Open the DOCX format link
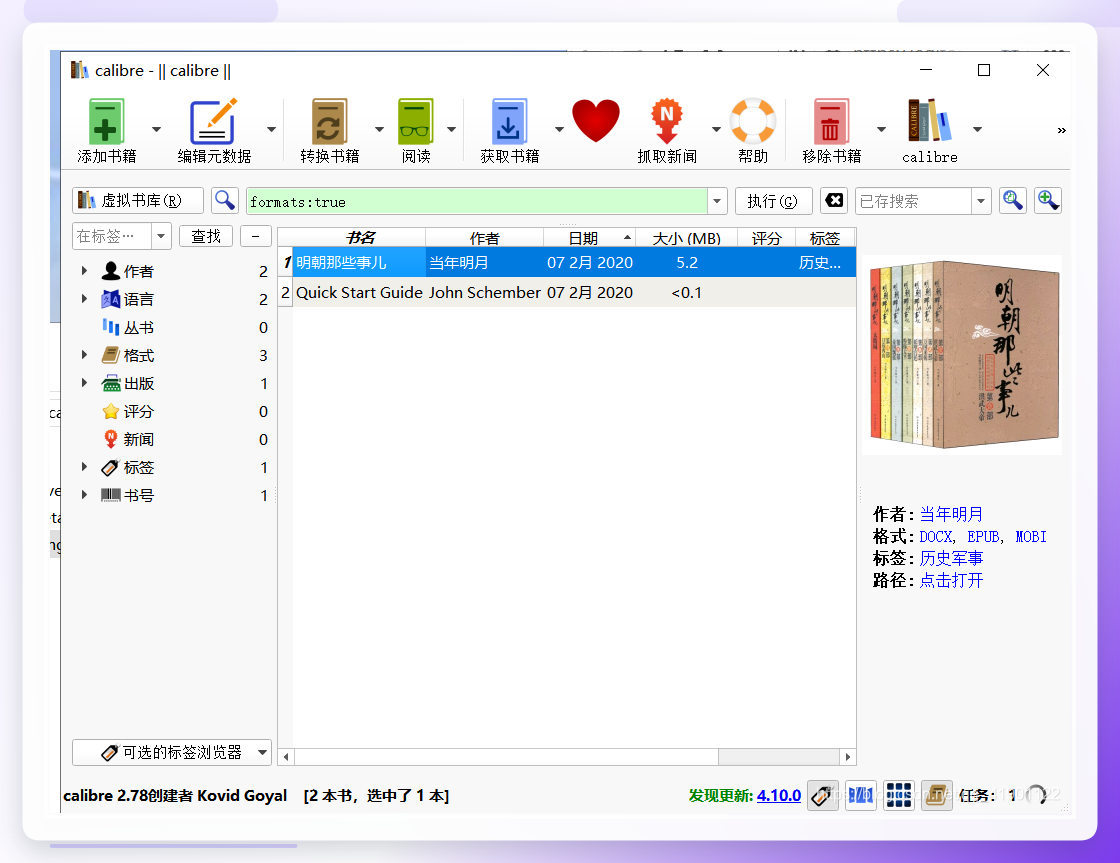Image resolution: width=1120 pixels, height=863 pixels. point(936,537)
